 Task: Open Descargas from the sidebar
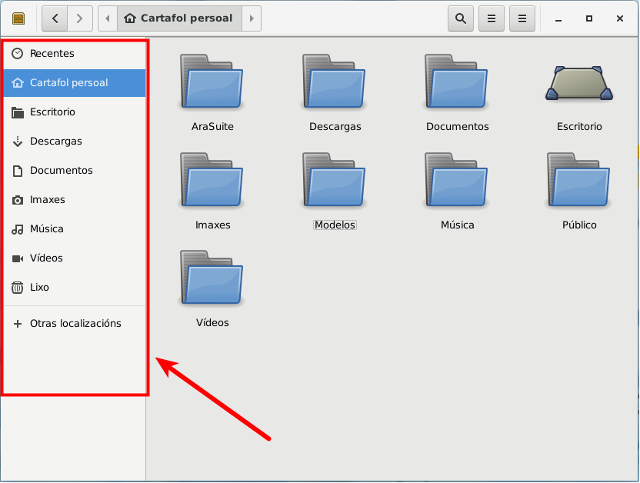coord(55,141)
